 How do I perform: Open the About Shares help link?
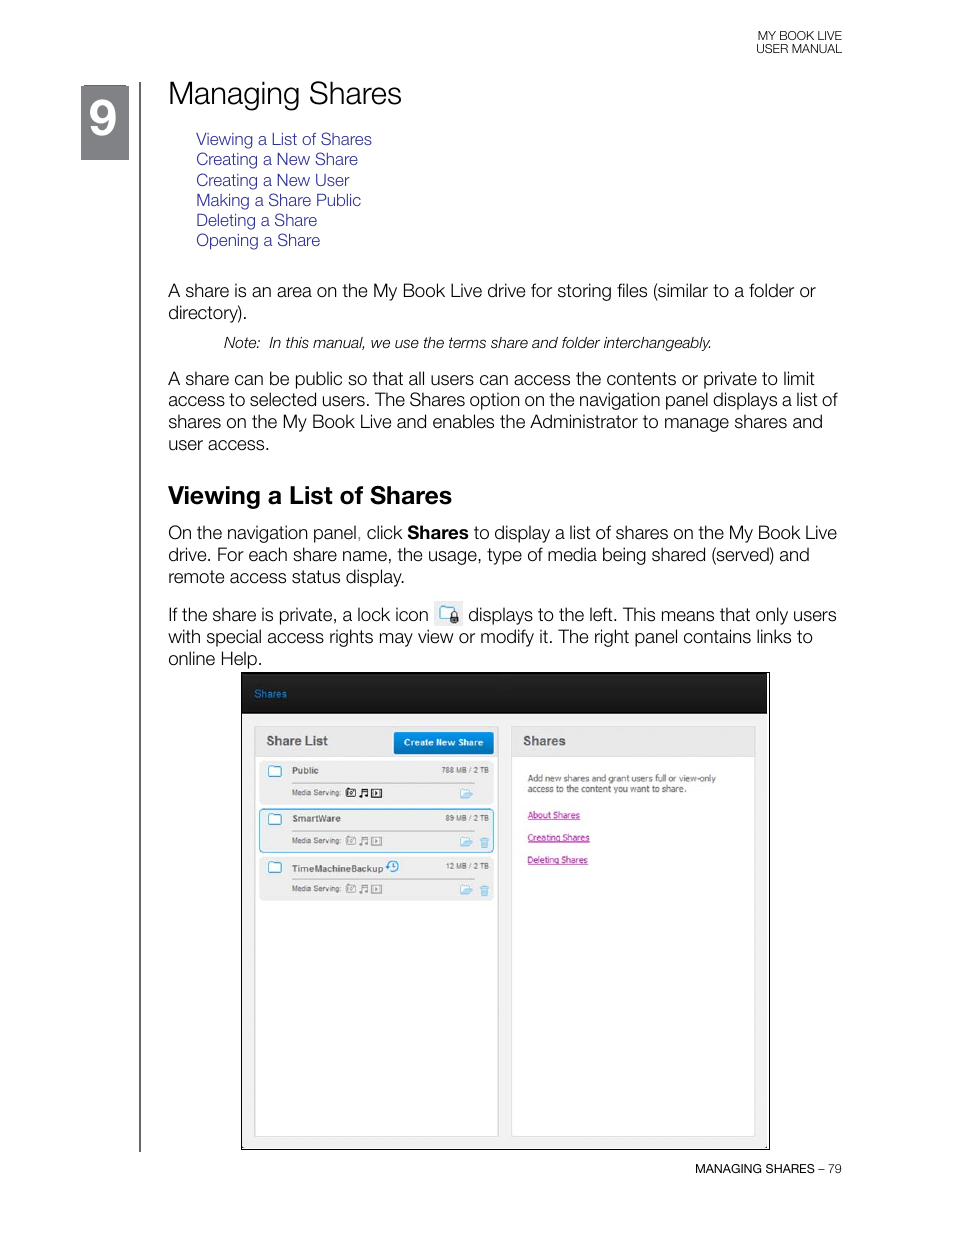[554, 815]
